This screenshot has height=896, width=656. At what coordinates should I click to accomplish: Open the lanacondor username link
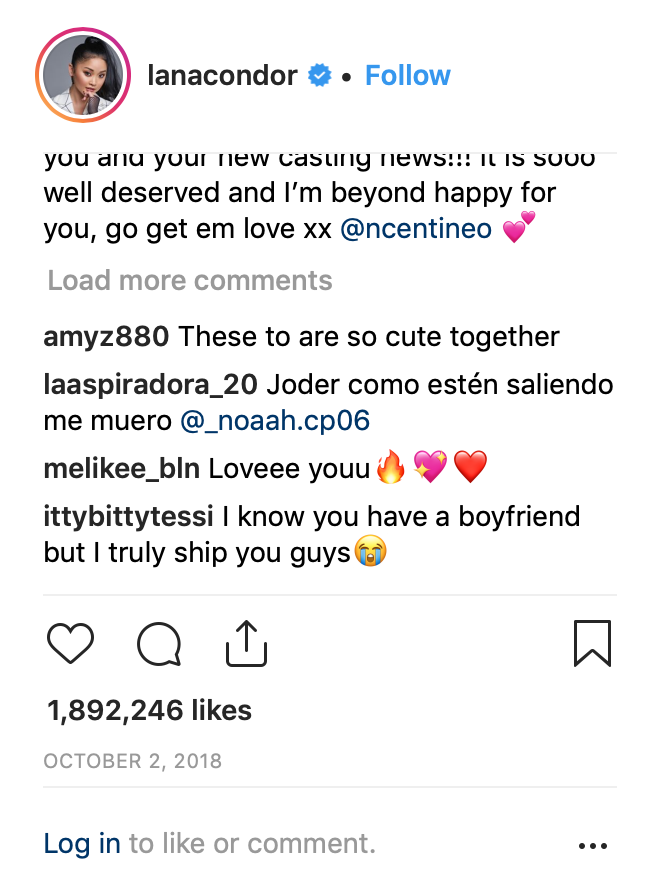click(221, 76)
